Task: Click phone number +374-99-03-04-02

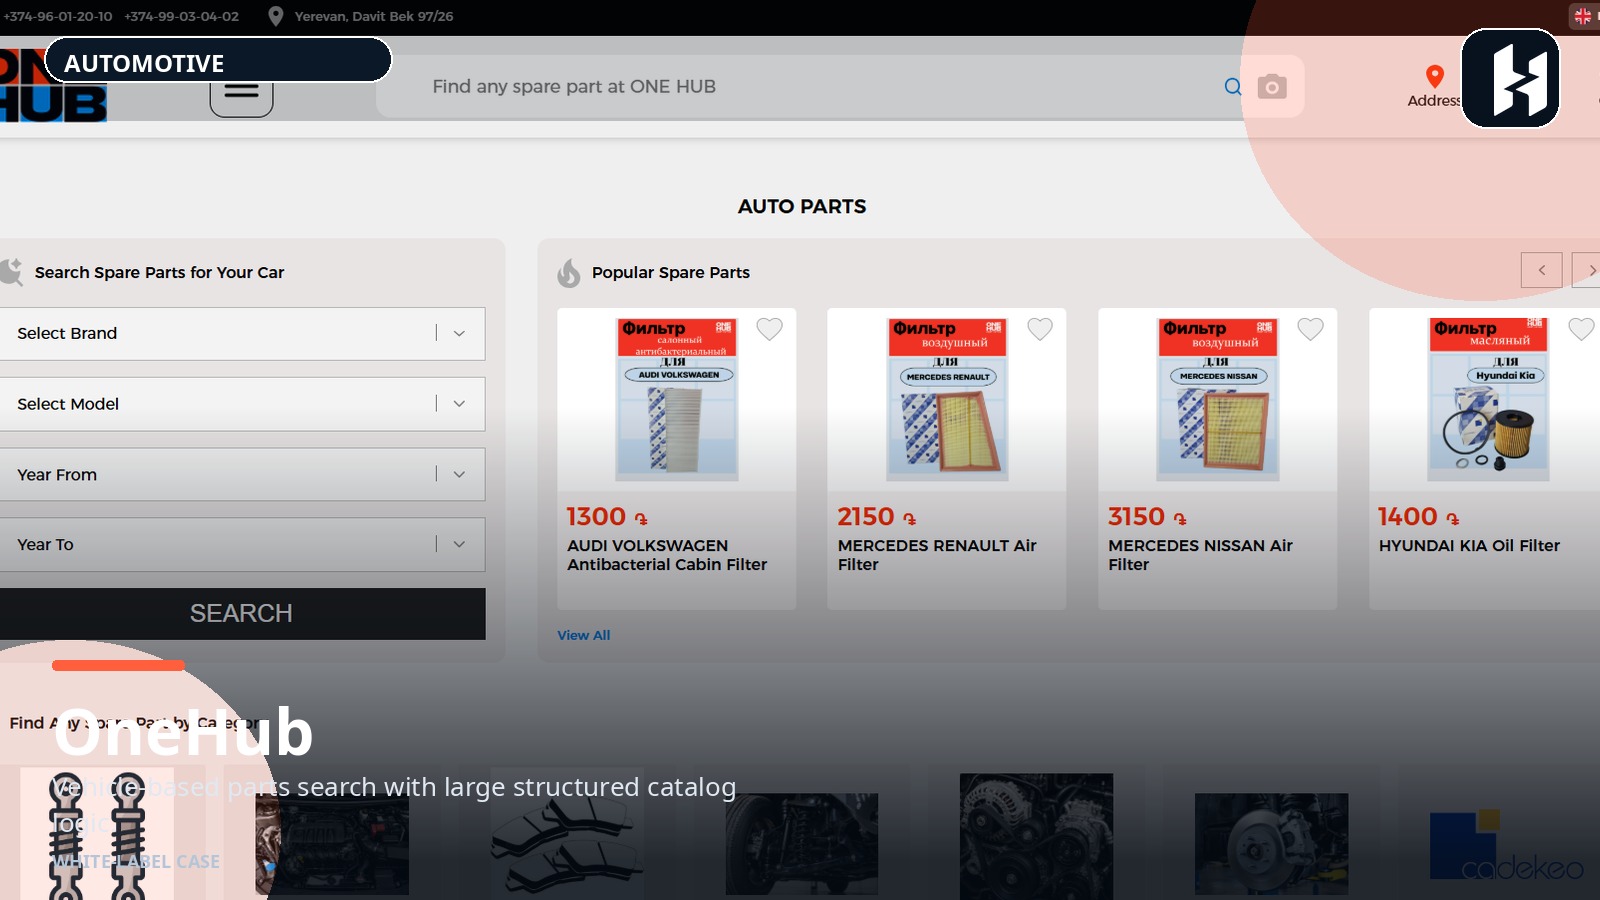Action: click(182, 16)
